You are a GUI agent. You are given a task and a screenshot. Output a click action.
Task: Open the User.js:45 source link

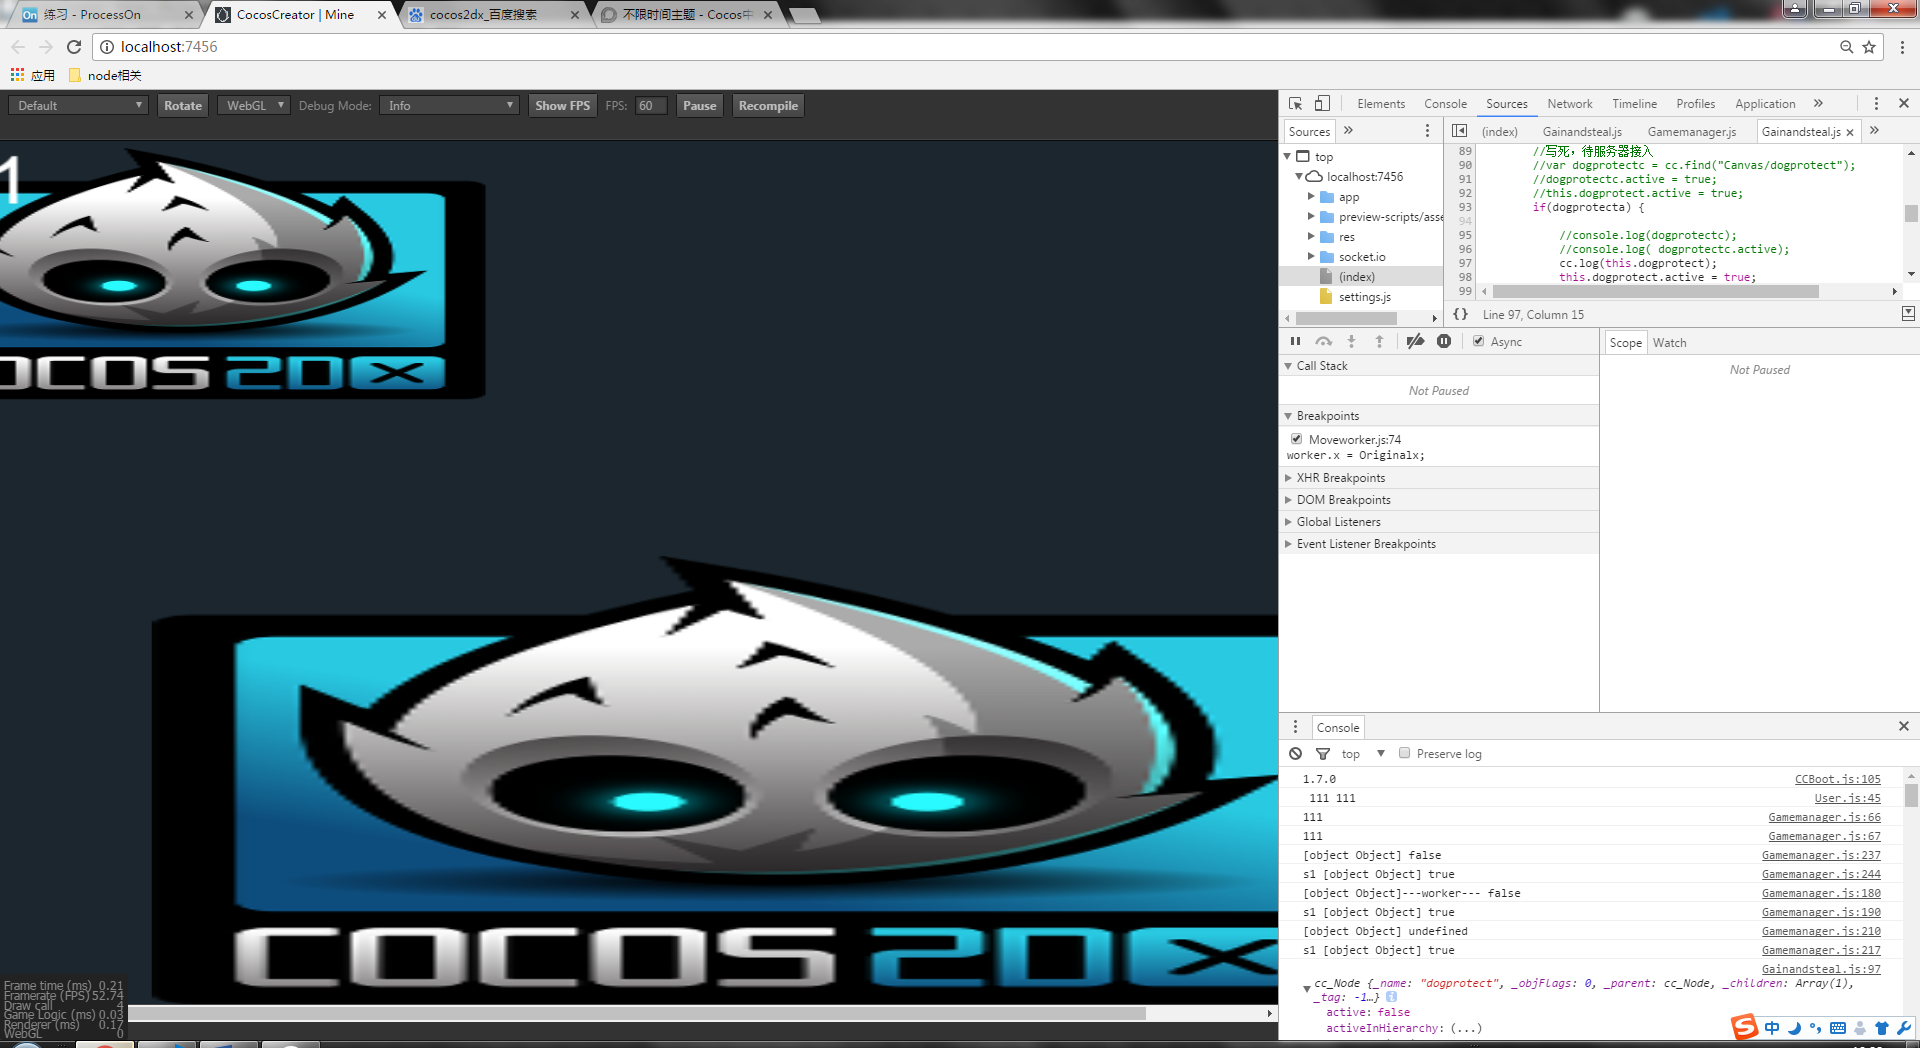click(x=1847, y=798)
